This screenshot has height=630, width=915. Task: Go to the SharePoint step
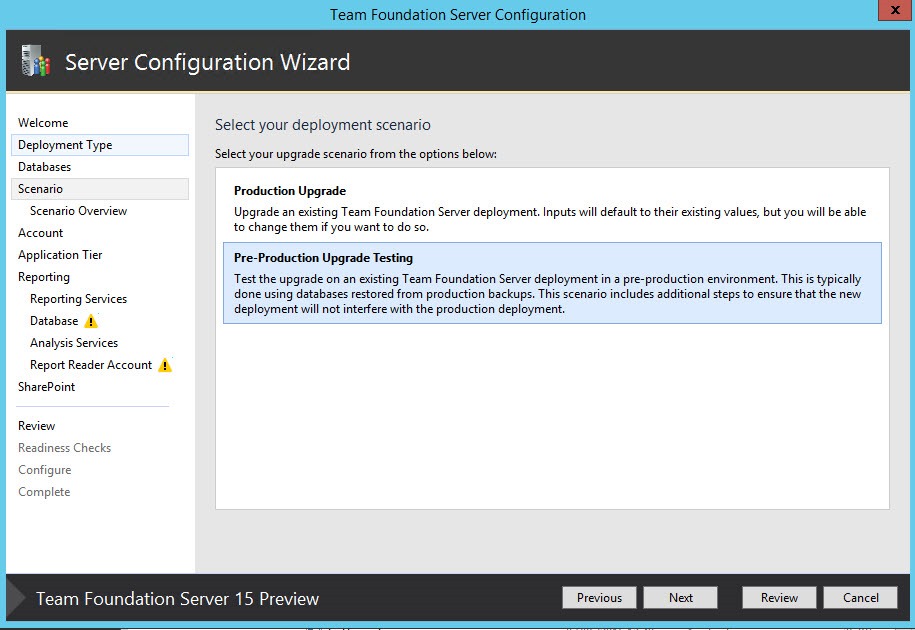click(x=47, y=387)
